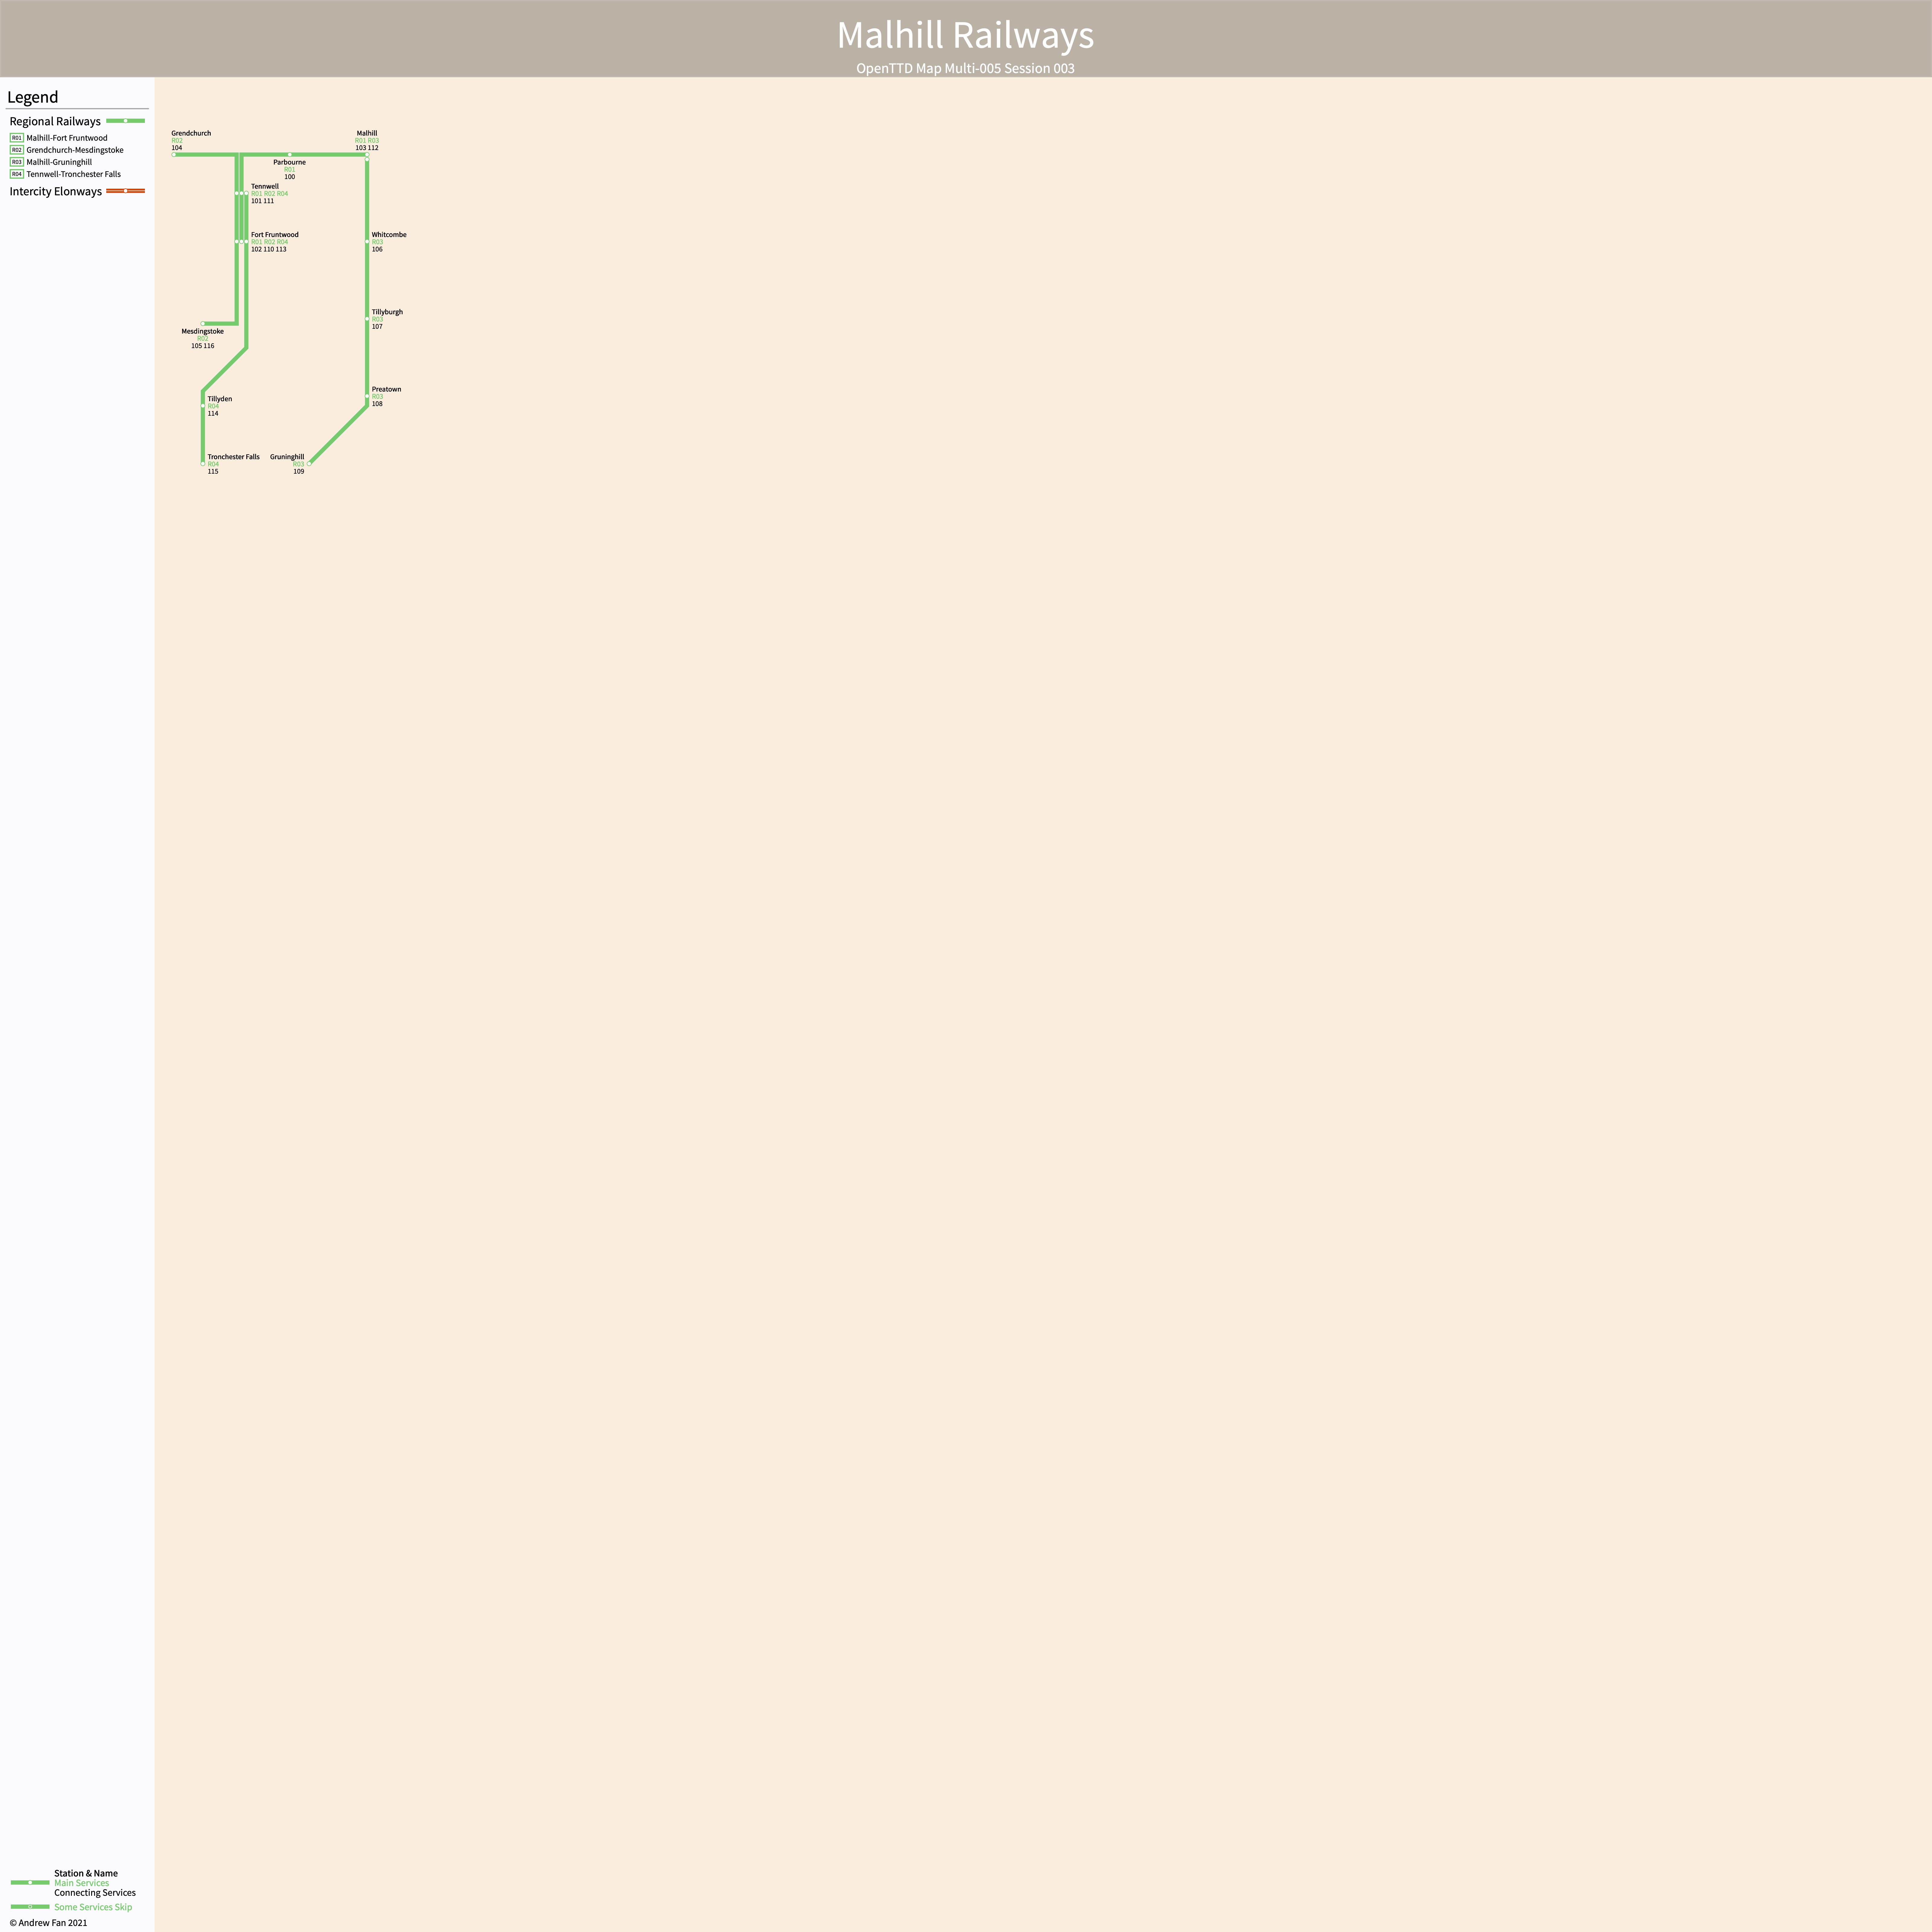This screenshot has width=1932, height=1932.
Task: Select the Malhill-Fort Fruntwood legend entry
Action: [67, 138]
